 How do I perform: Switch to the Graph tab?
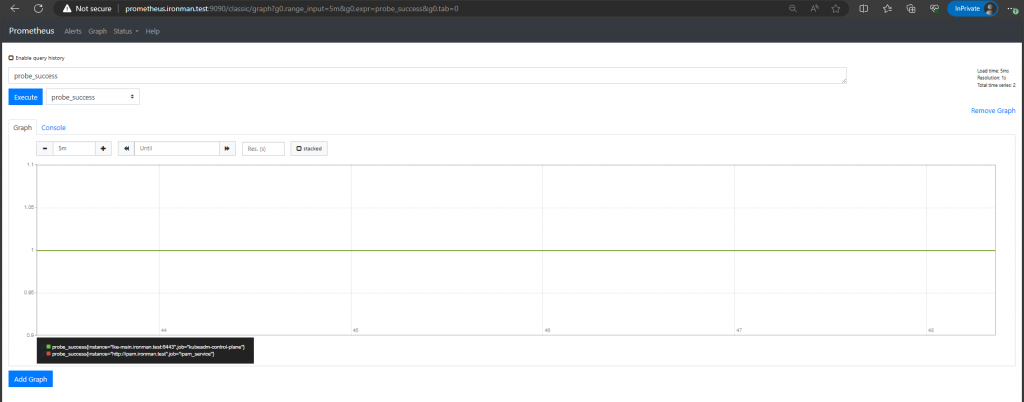tap(23, 127)
